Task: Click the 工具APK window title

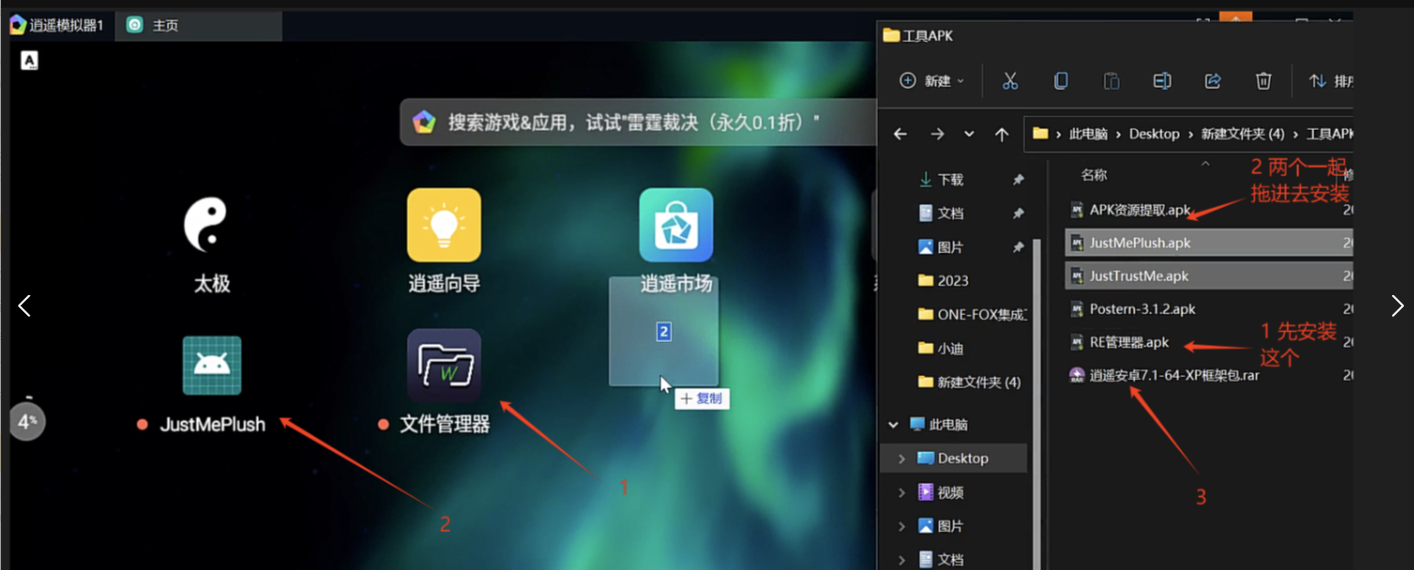Action: pyautogui.click(x=927, y=36)
